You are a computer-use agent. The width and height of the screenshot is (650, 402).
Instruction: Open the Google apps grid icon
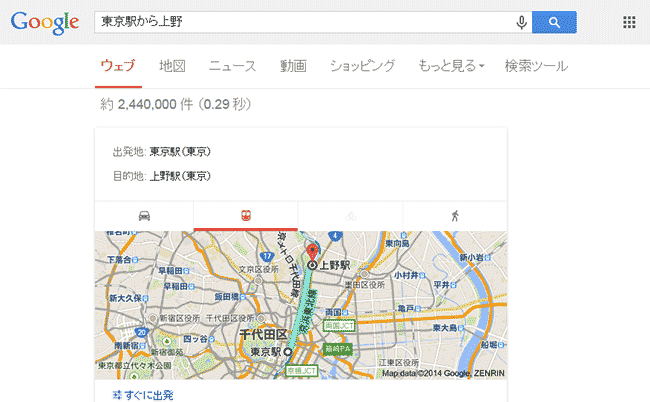629,22
